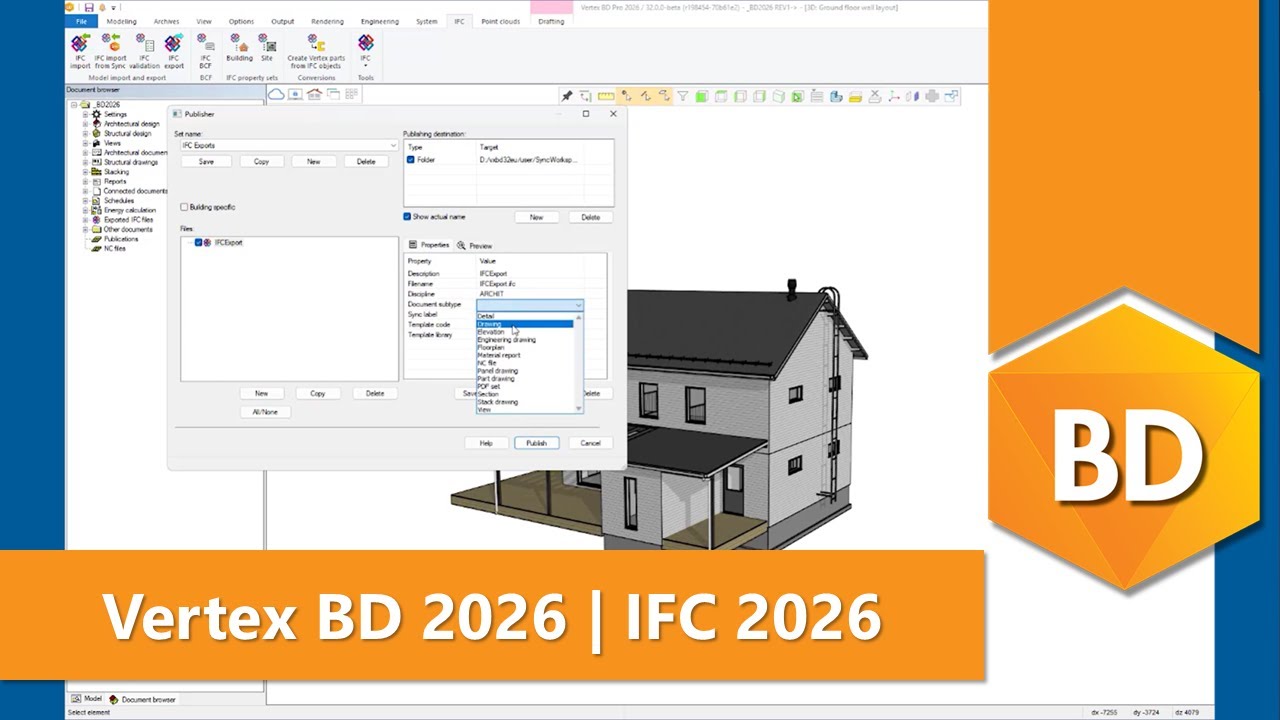Click the bell notification icon in title bar

tap(101, 7)
